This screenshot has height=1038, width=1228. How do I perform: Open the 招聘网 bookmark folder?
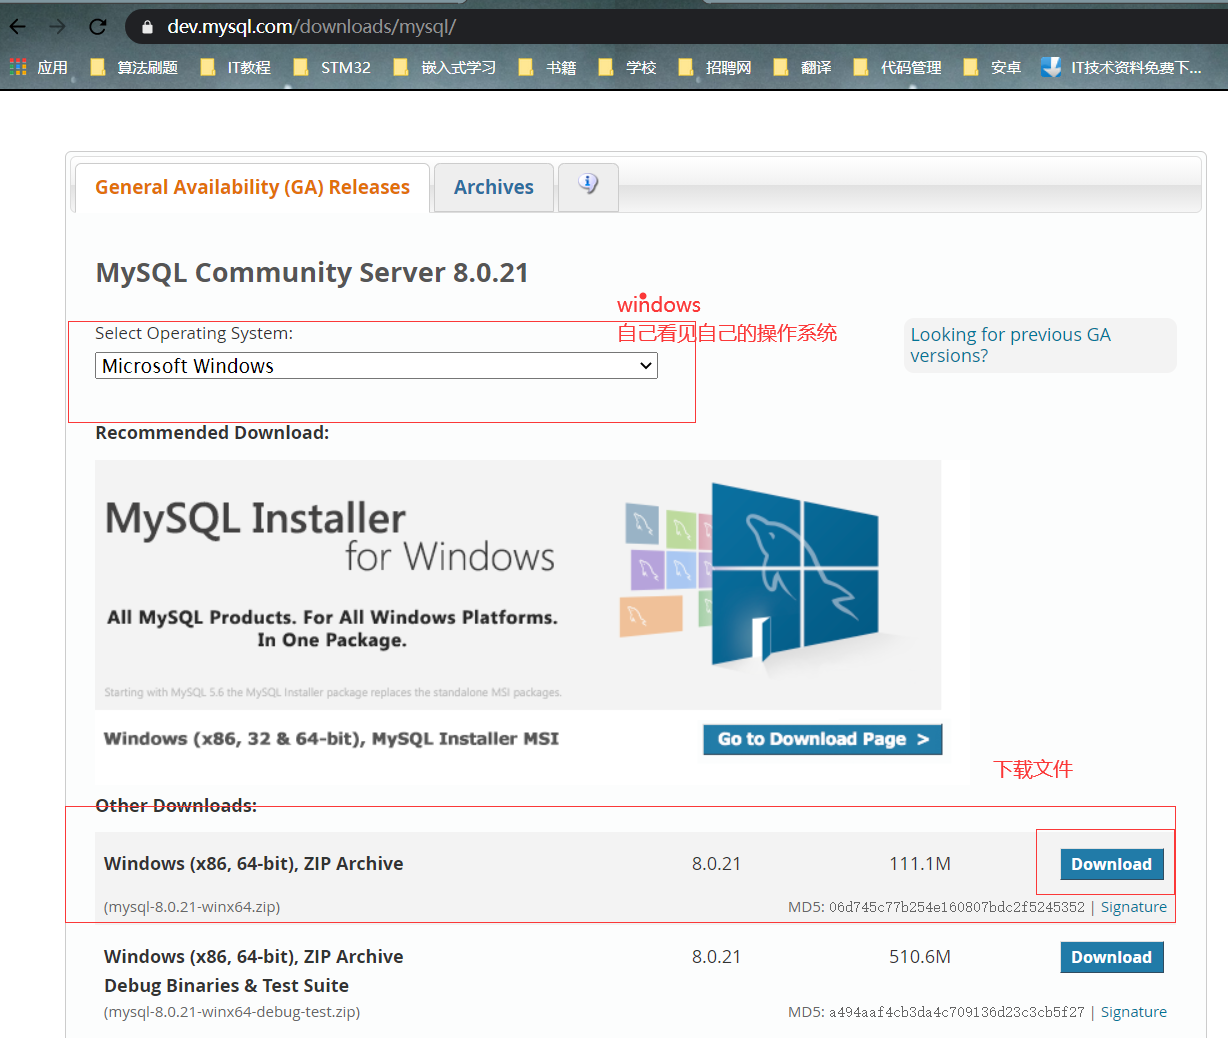pyautogui.click(x=715, y=67)
